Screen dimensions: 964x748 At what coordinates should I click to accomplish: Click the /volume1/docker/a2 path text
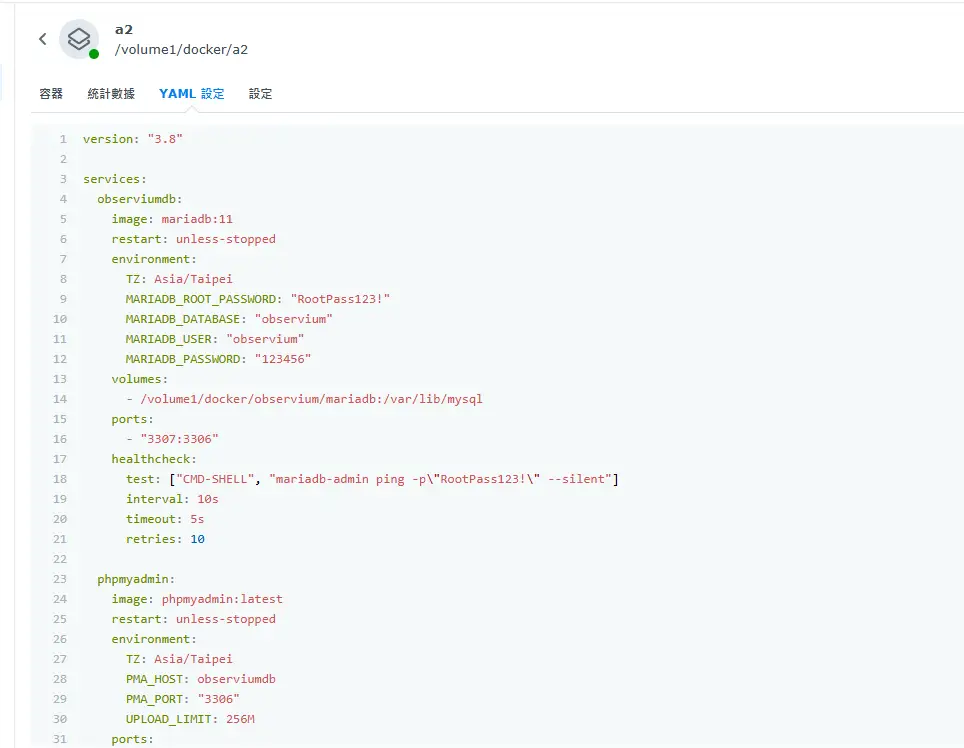(181, 50)
